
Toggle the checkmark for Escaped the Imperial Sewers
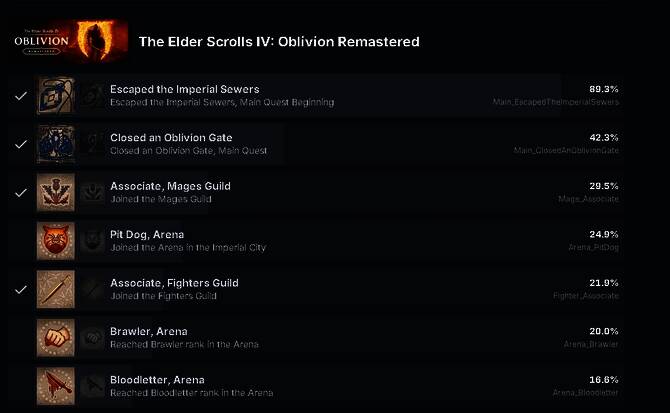21,96
